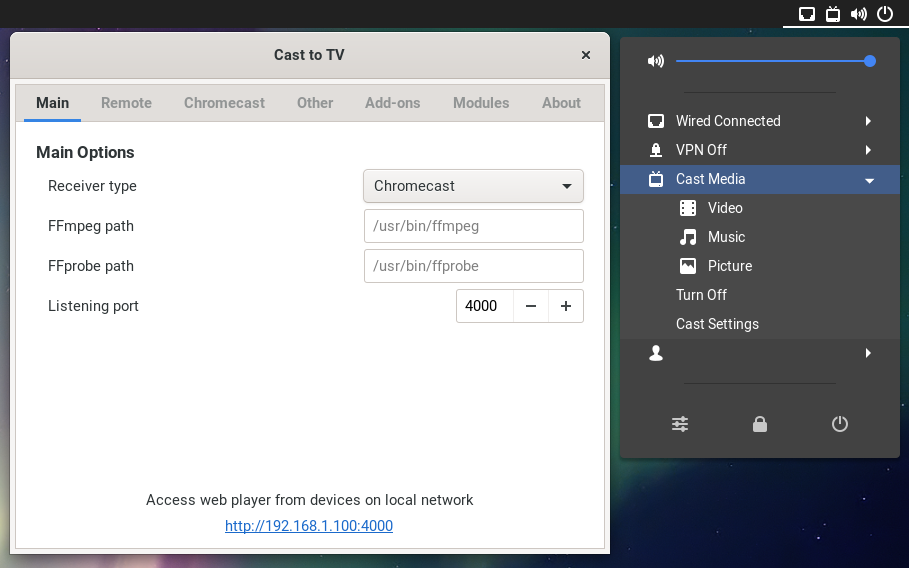909x568 pixels.
Task: Click the network icon in top bar
Action: click(806, 13)
